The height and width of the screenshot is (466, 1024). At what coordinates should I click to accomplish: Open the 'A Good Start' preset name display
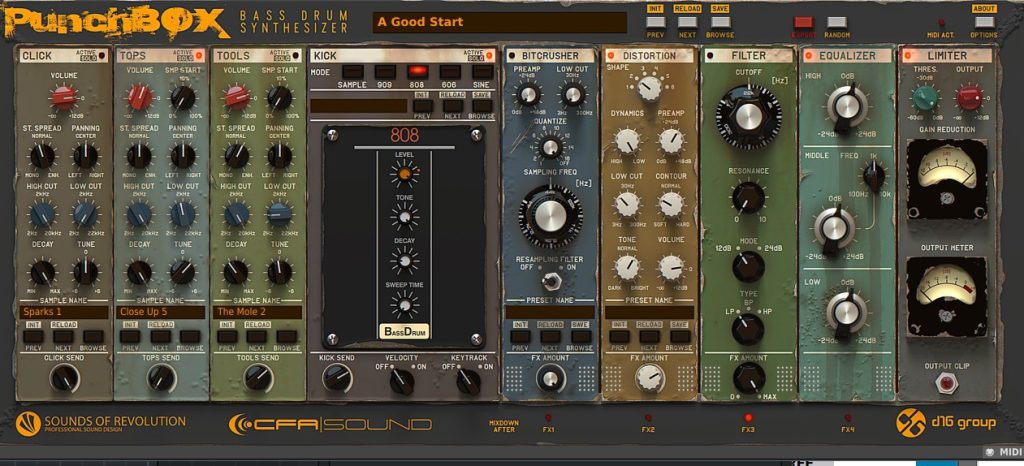500,21
